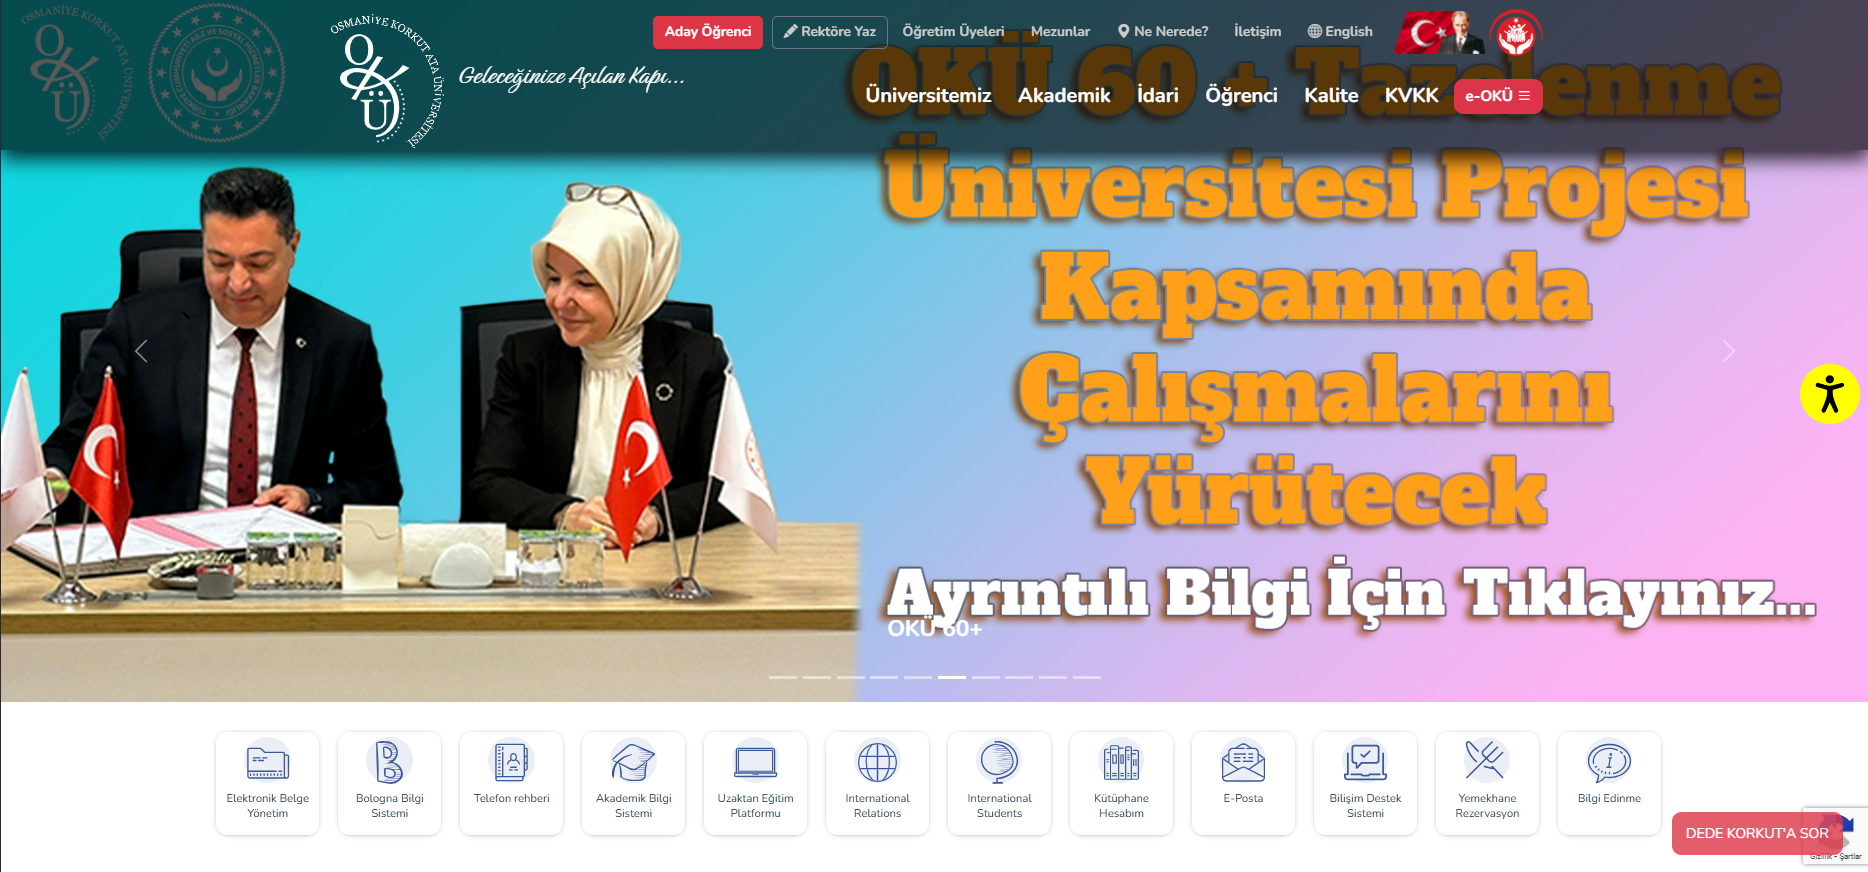The height and width of the screenshot is (872, 1868).
Task: Select the first carousel slide indicator
Action: coord(783,677)
